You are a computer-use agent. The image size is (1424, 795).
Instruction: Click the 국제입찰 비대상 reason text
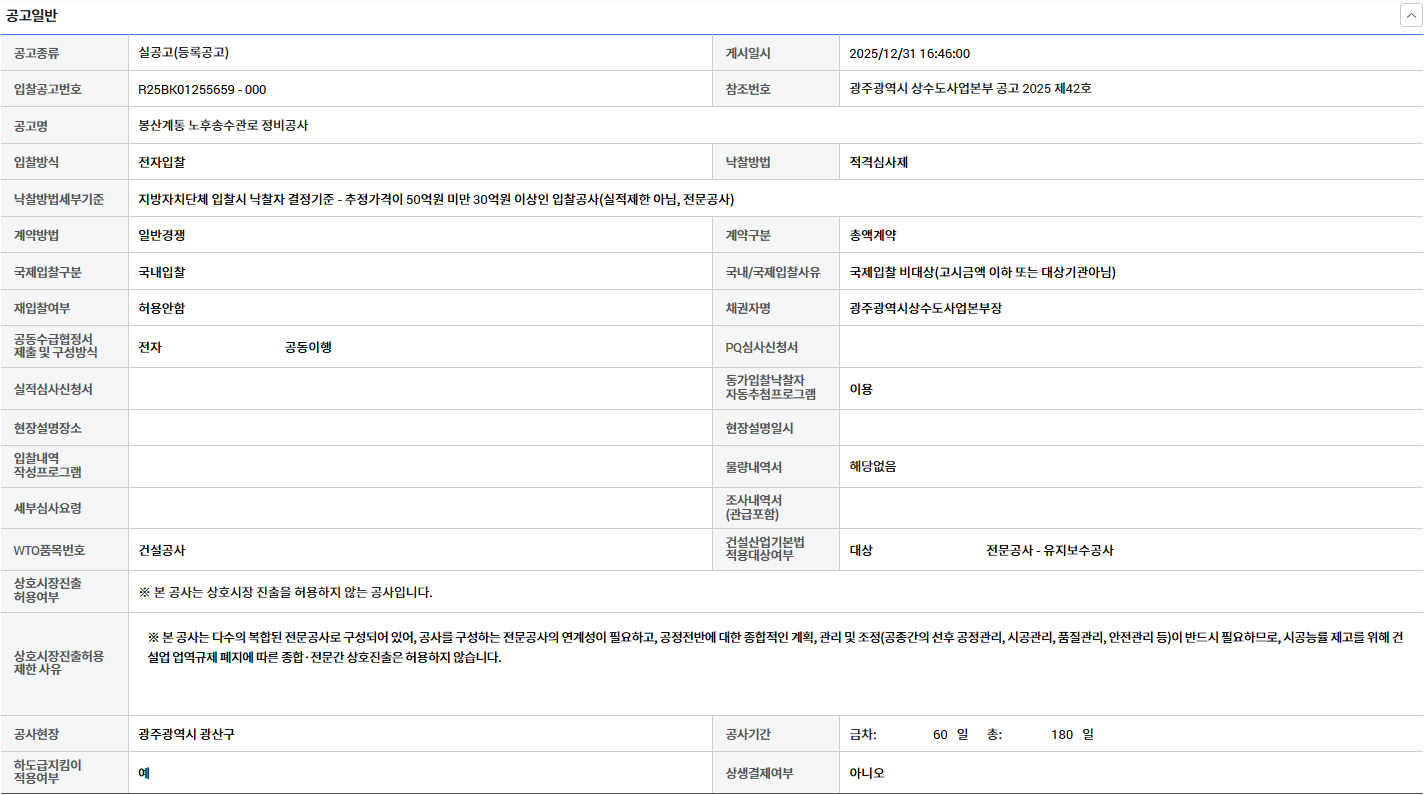click(982, 272)
